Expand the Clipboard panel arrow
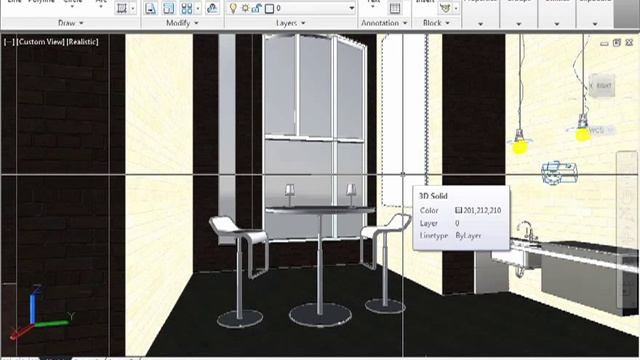This screenshot has height=360, width=640. pos(595,24)
